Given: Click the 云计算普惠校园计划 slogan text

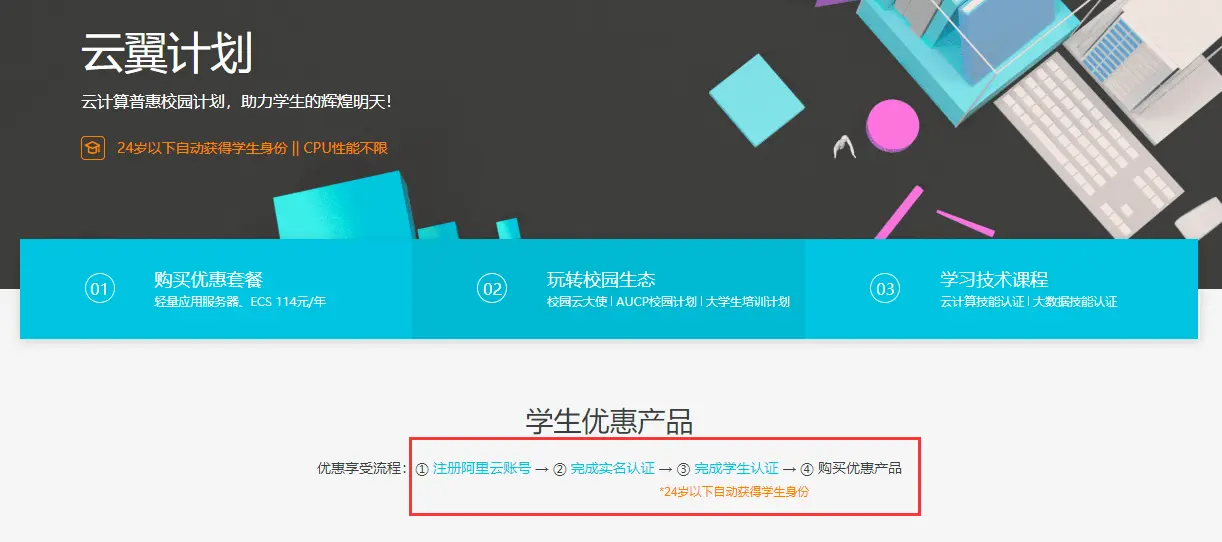Looking at the screenshot, I should (x=236, y=102).
